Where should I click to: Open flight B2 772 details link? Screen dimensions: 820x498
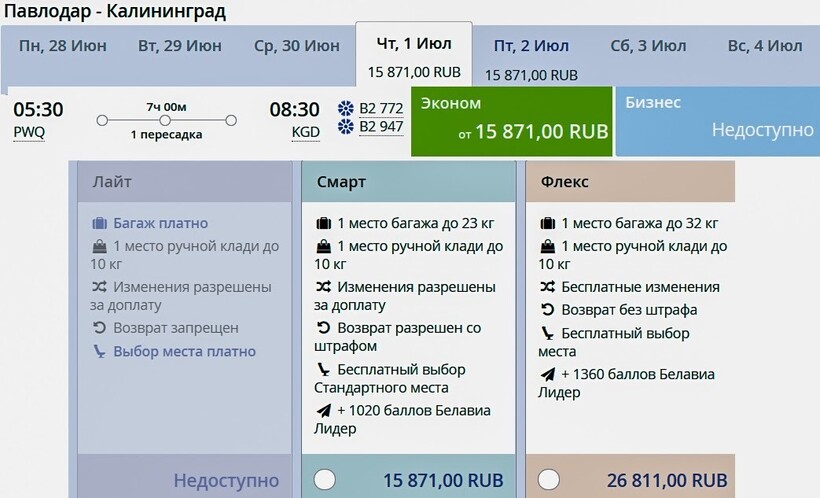point(381,108)
